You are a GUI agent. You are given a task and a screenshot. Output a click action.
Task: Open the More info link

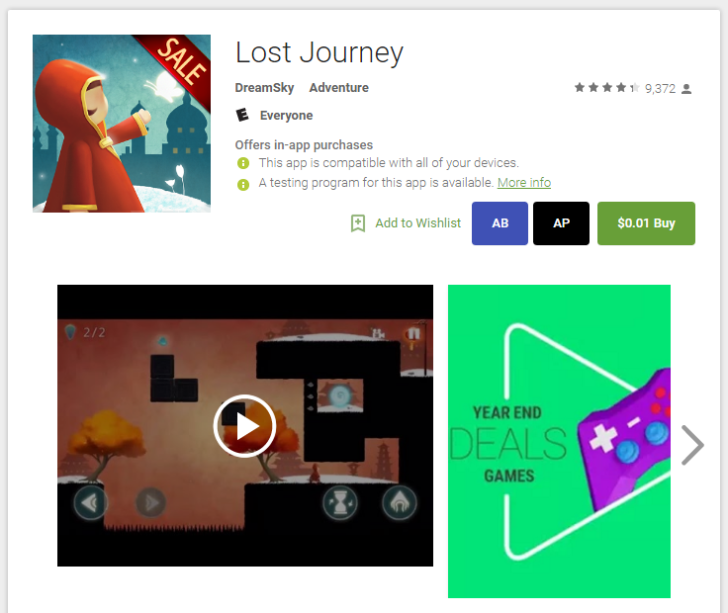[x=524, y=183]
